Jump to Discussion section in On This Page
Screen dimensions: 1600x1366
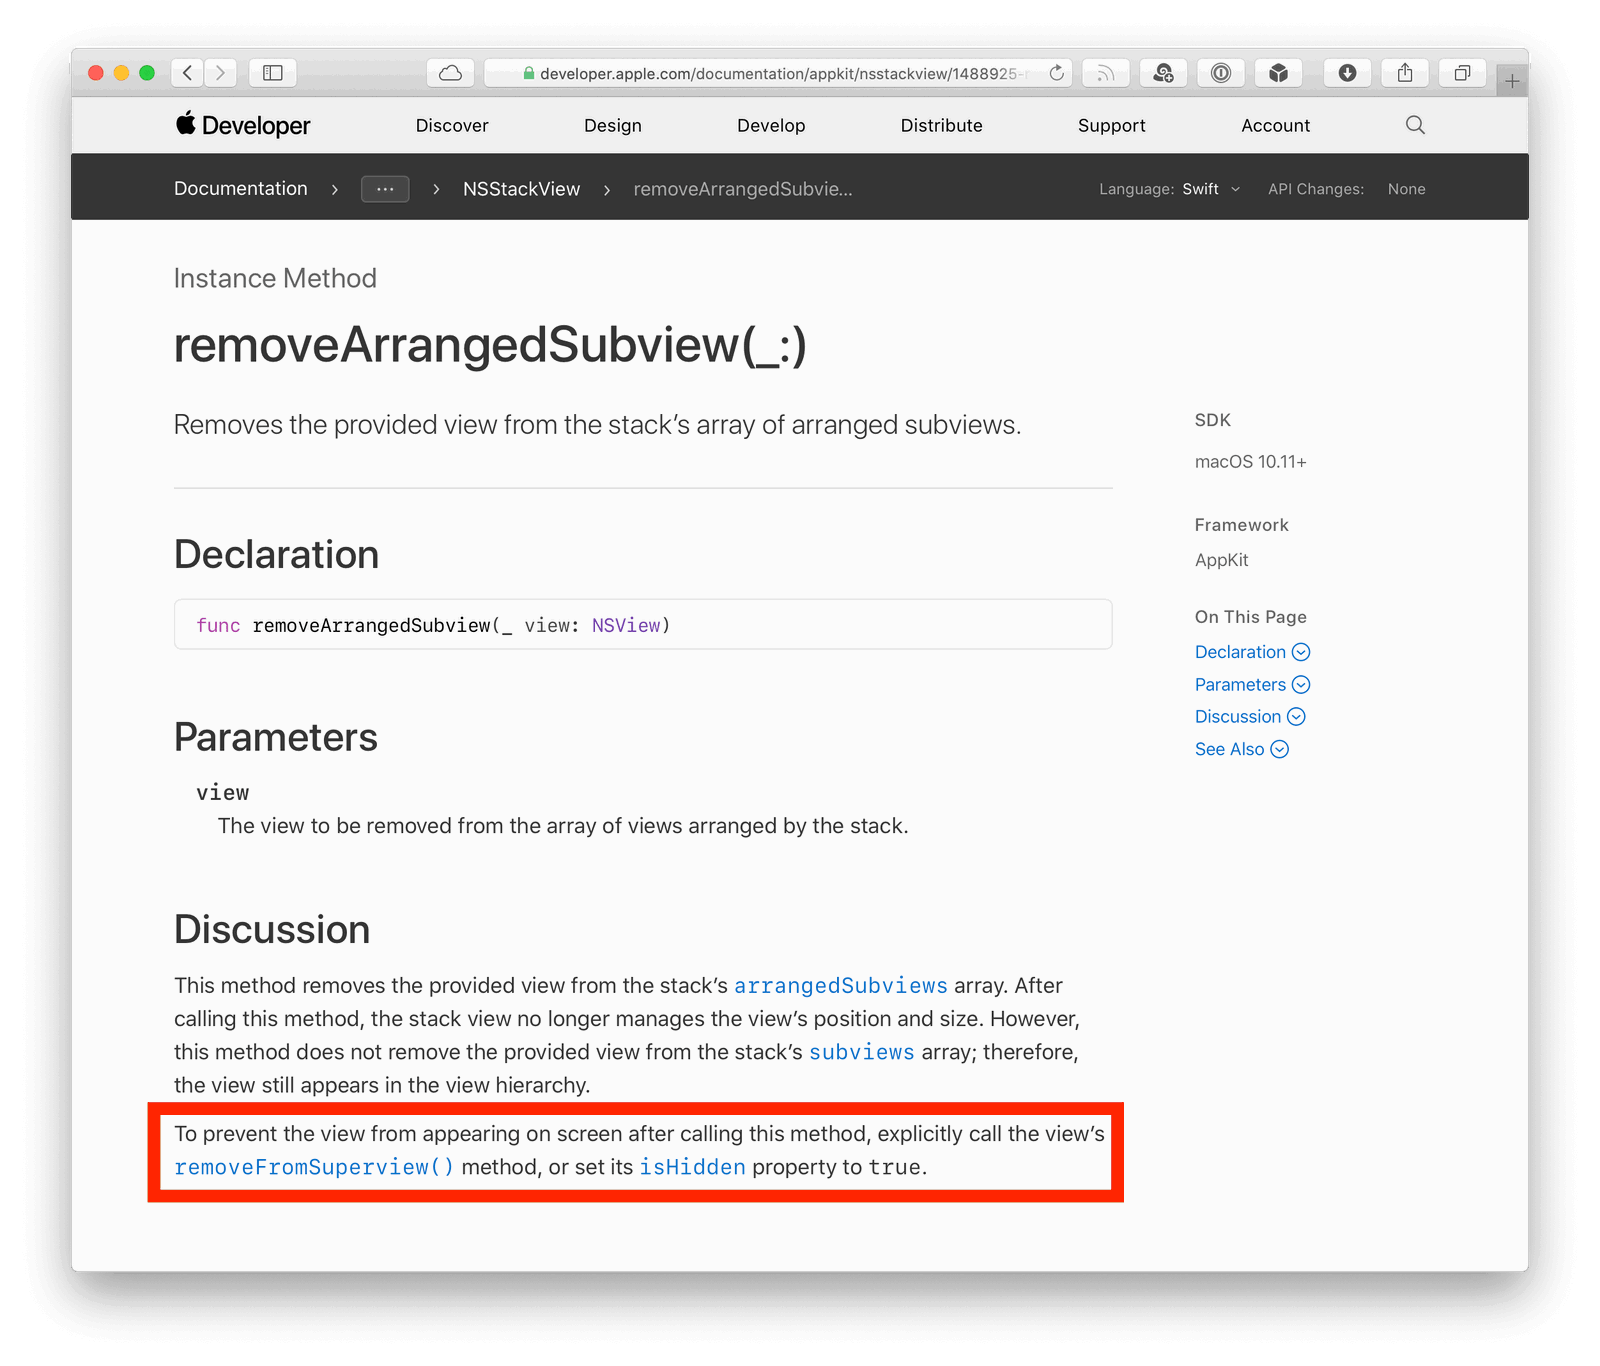pyautogui.click(x=1238, y=717)
